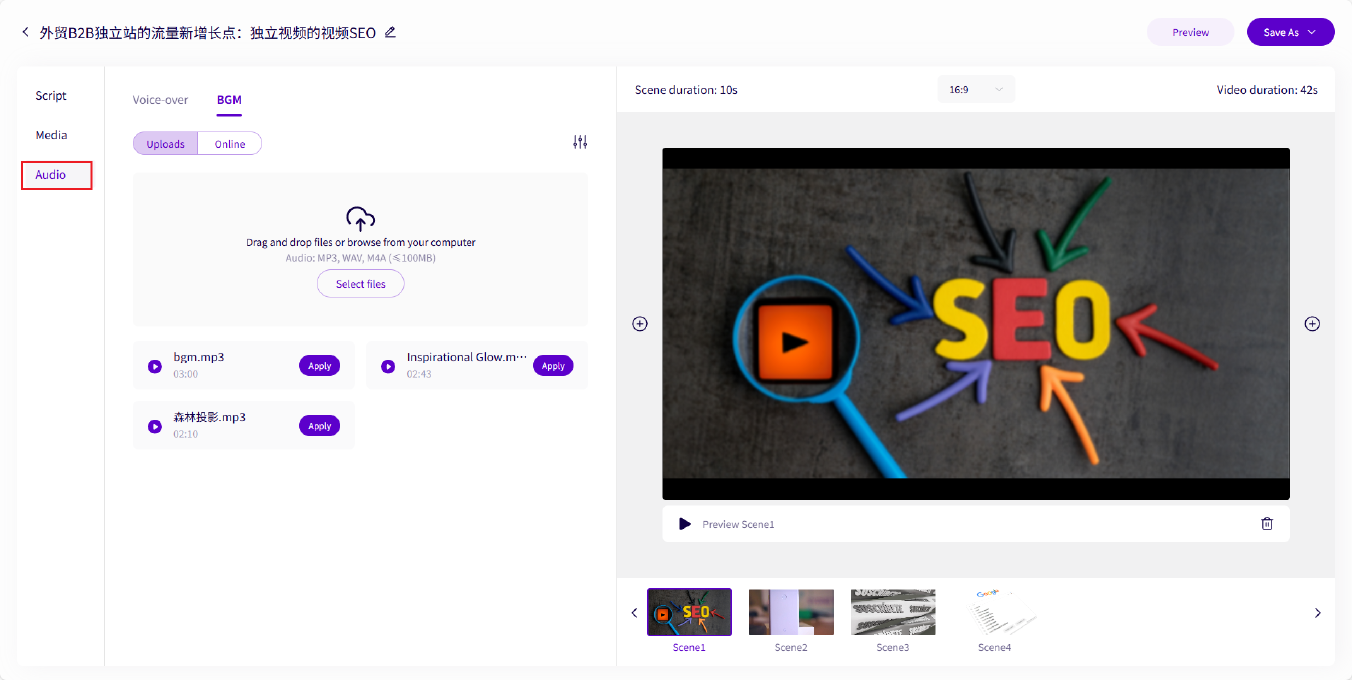Play the Inspirational Glow track

[x=388, y=367]
